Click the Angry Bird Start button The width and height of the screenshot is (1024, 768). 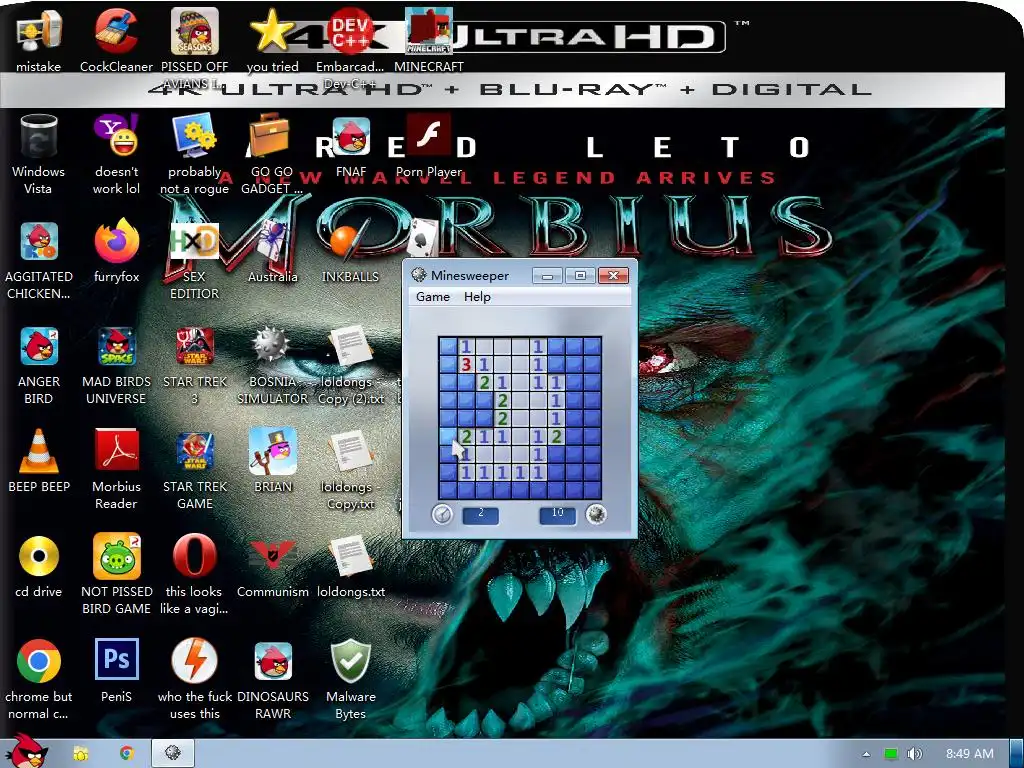[x=26, y=752]
